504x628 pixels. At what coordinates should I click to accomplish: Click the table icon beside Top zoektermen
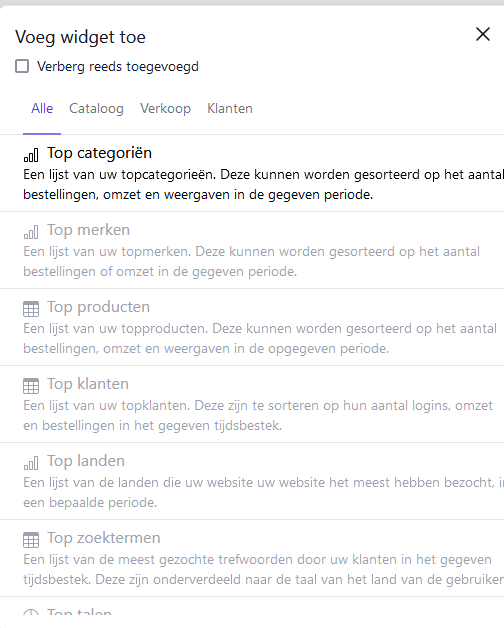(31, 540)
